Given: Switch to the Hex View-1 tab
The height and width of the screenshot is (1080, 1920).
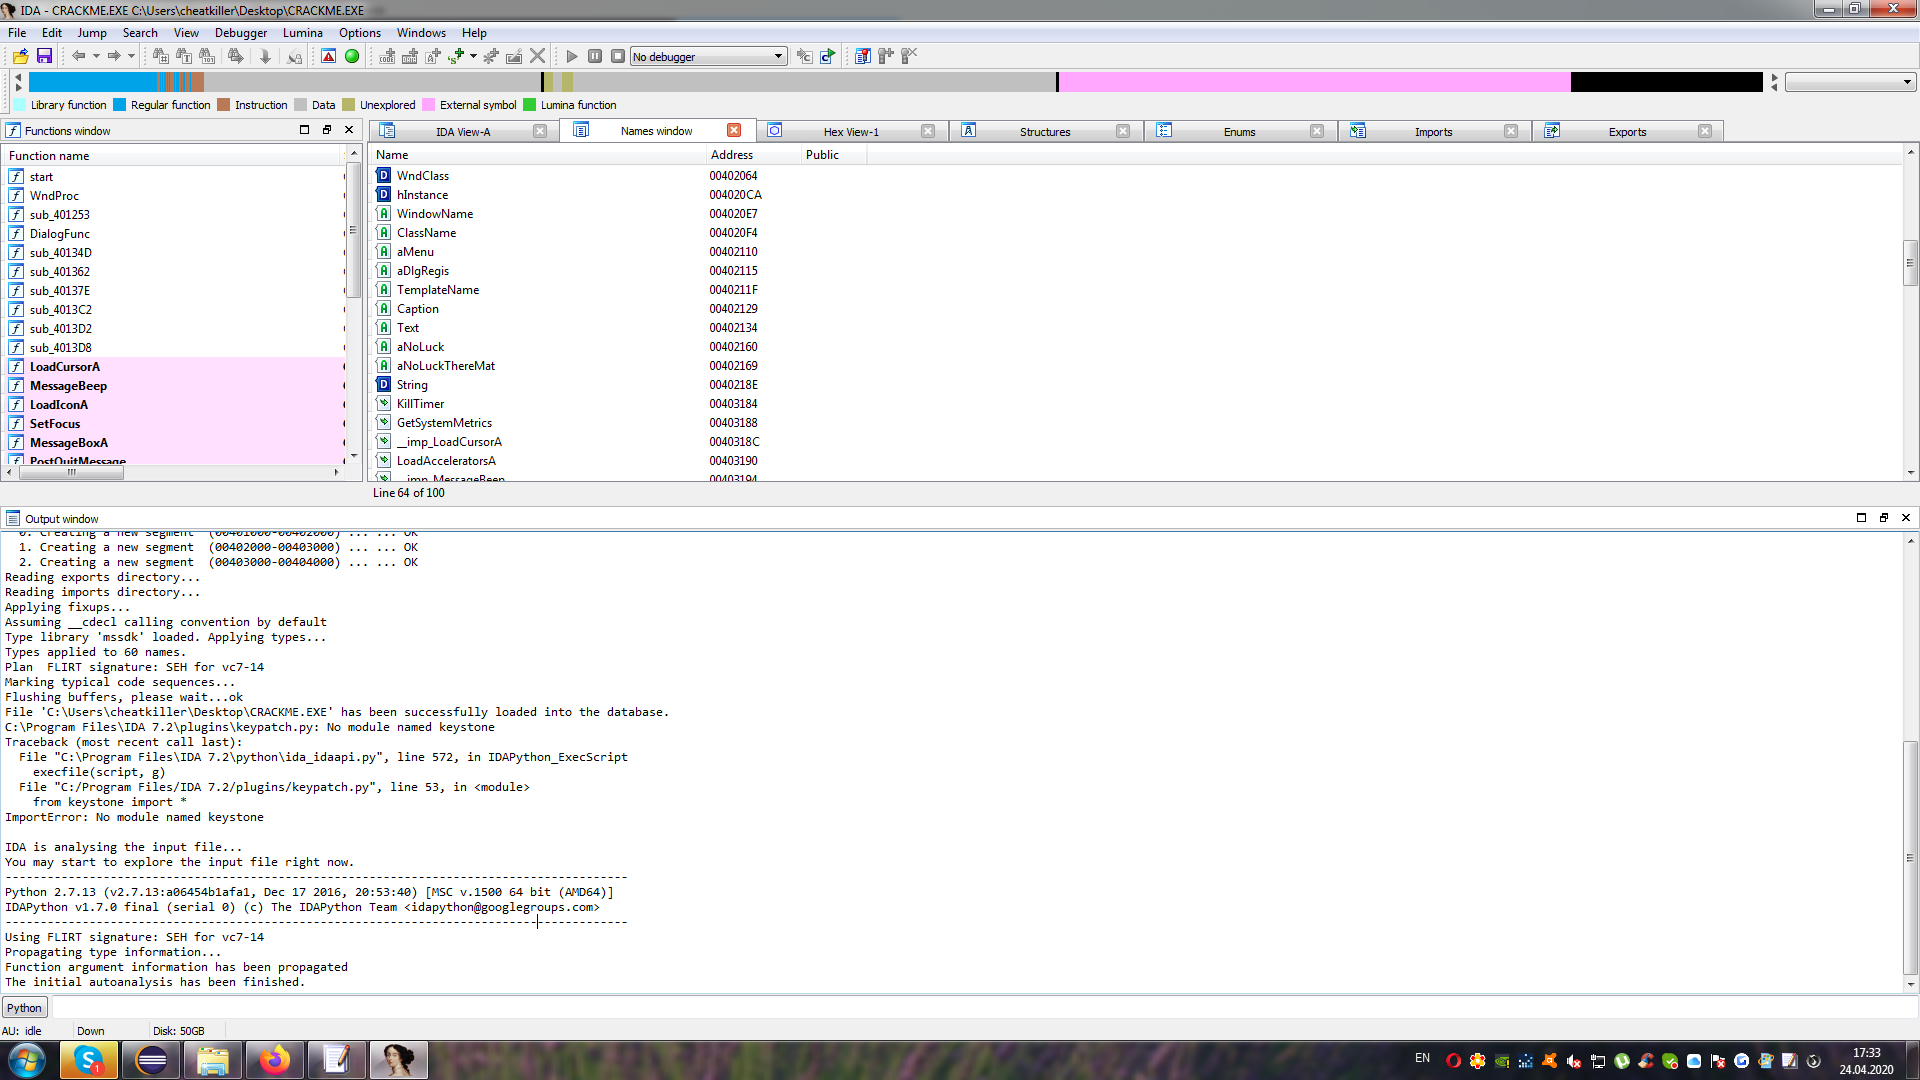Looking at the screenshot, I should pyautogui.click(x=850, y=131).
